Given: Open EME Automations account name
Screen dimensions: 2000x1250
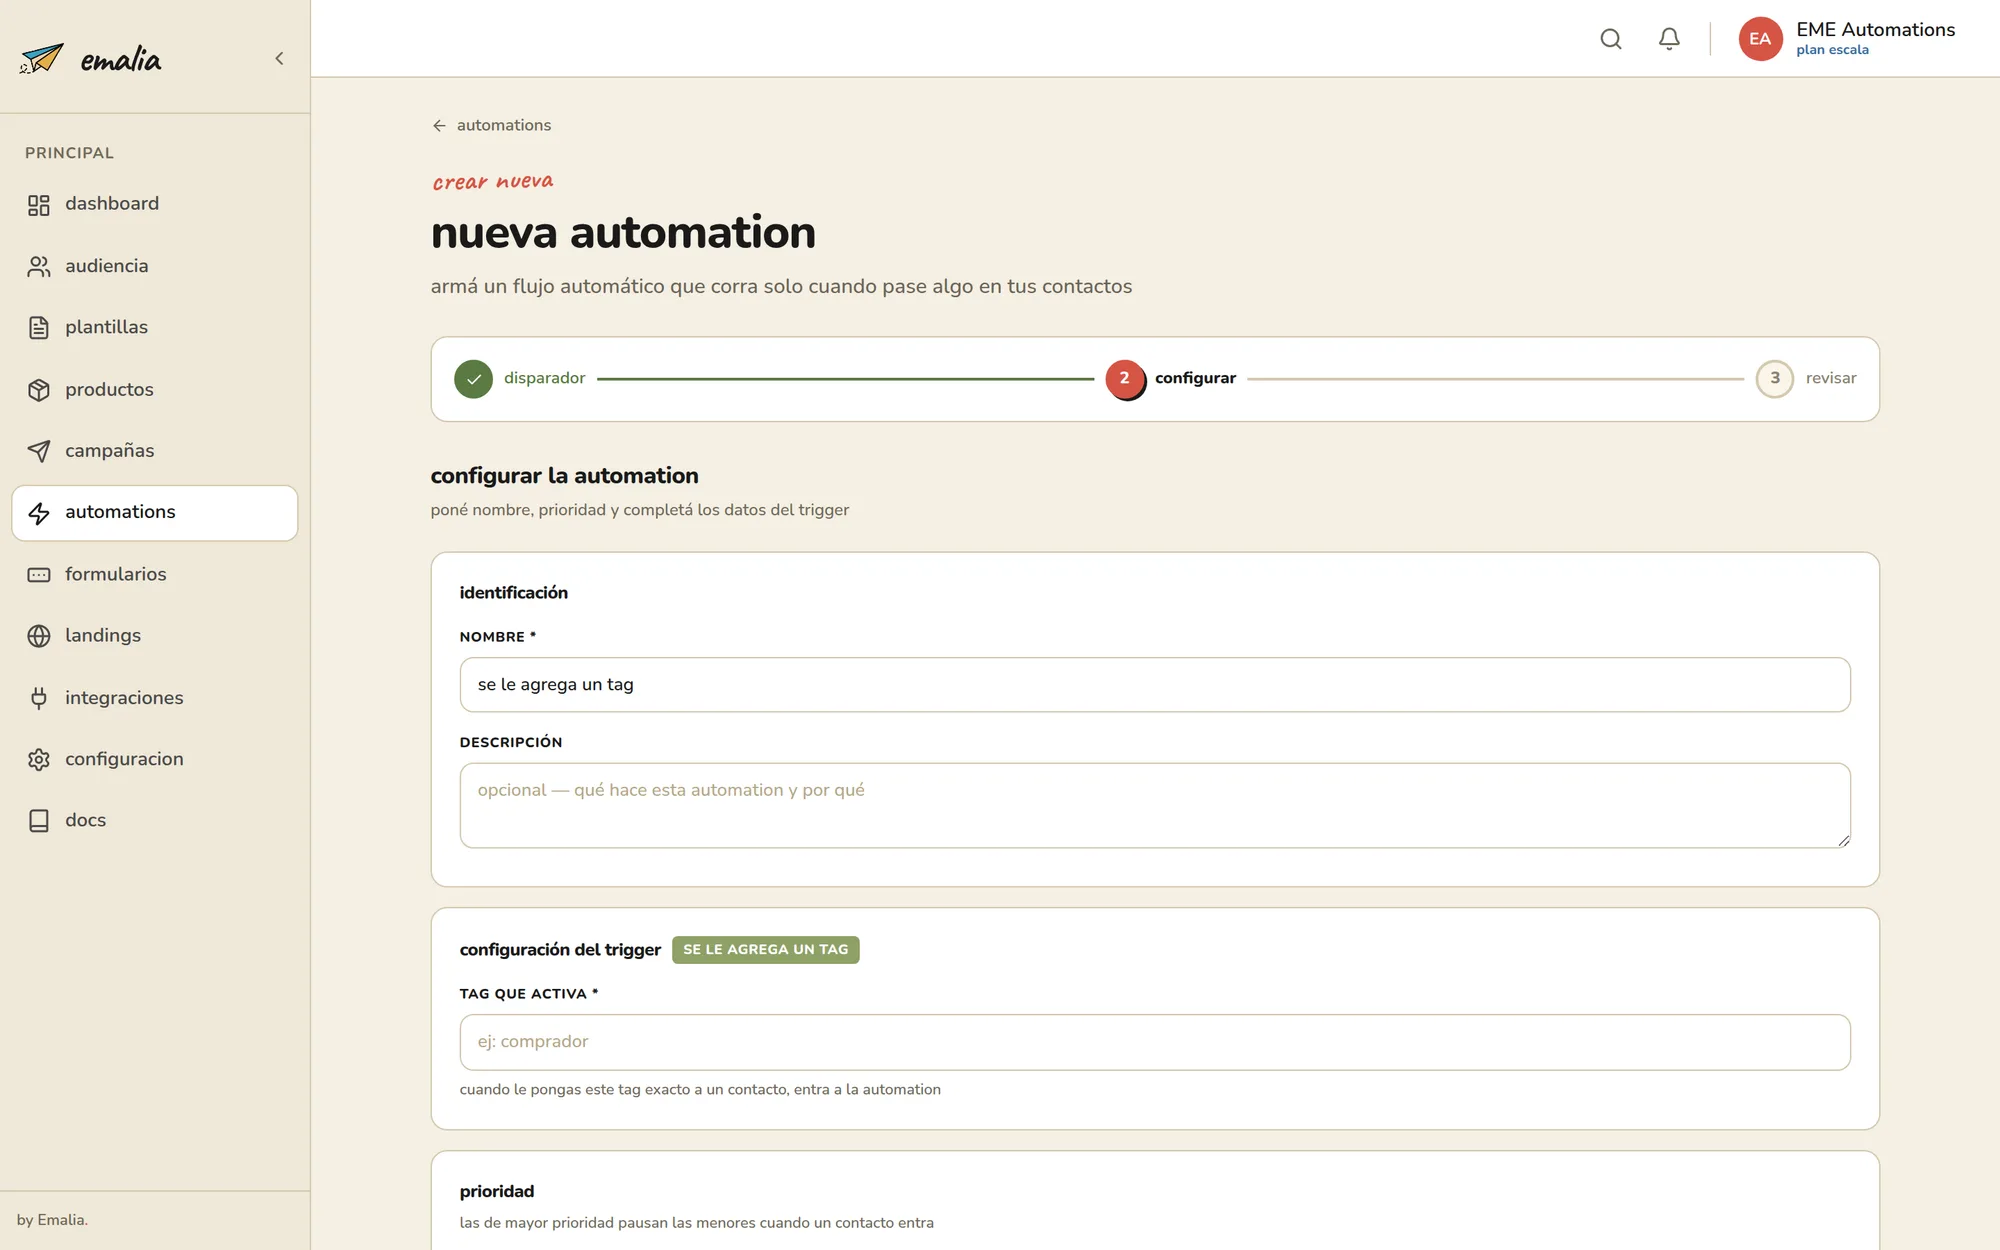Looking at the screenshot, I should click(1875, 30).
